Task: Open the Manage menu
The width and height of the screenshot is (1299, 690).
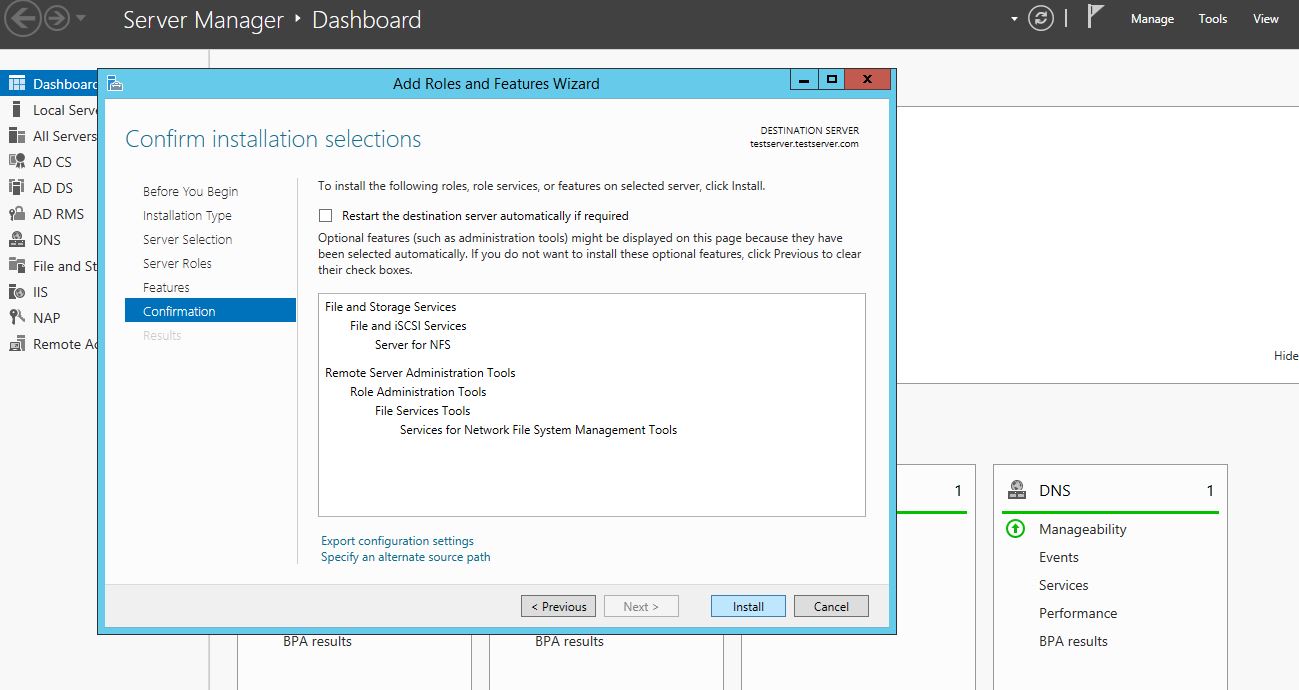Action: pos(1152,19)
